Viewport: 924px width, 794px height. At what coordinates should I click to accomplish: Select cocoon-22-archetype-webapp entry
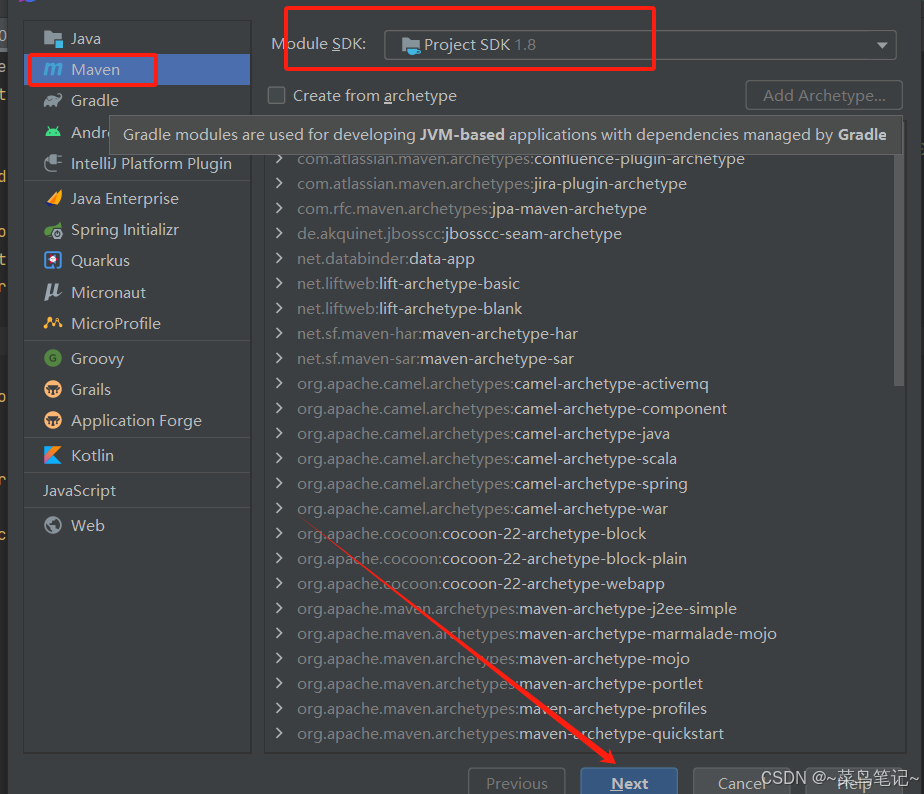481,583
